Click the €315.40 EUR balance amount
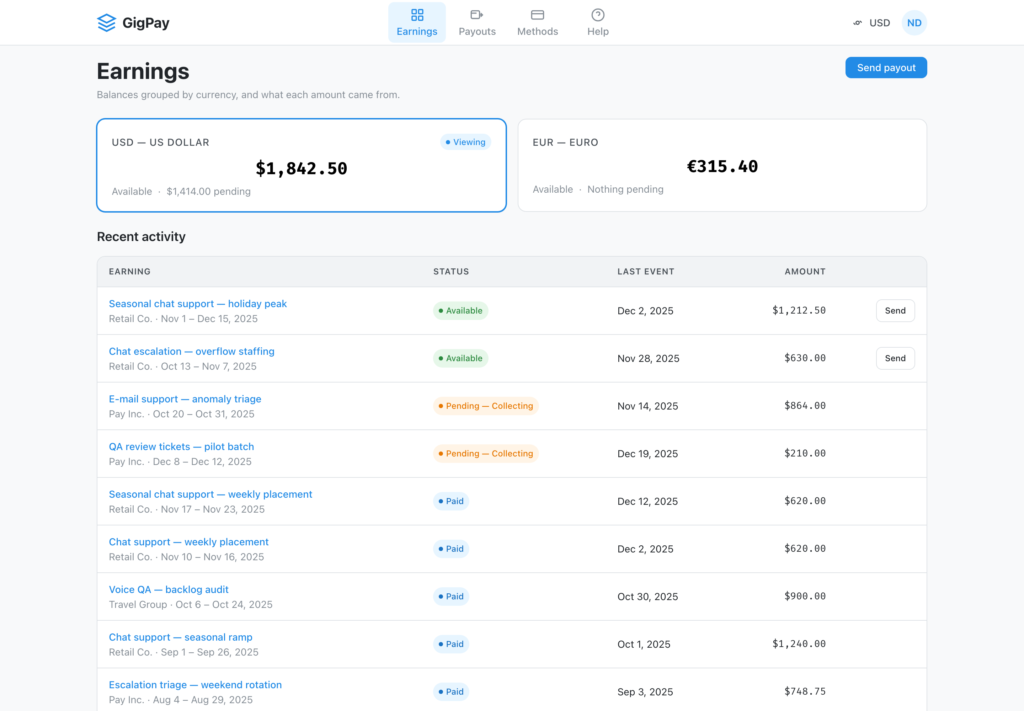 click(722, 166)
